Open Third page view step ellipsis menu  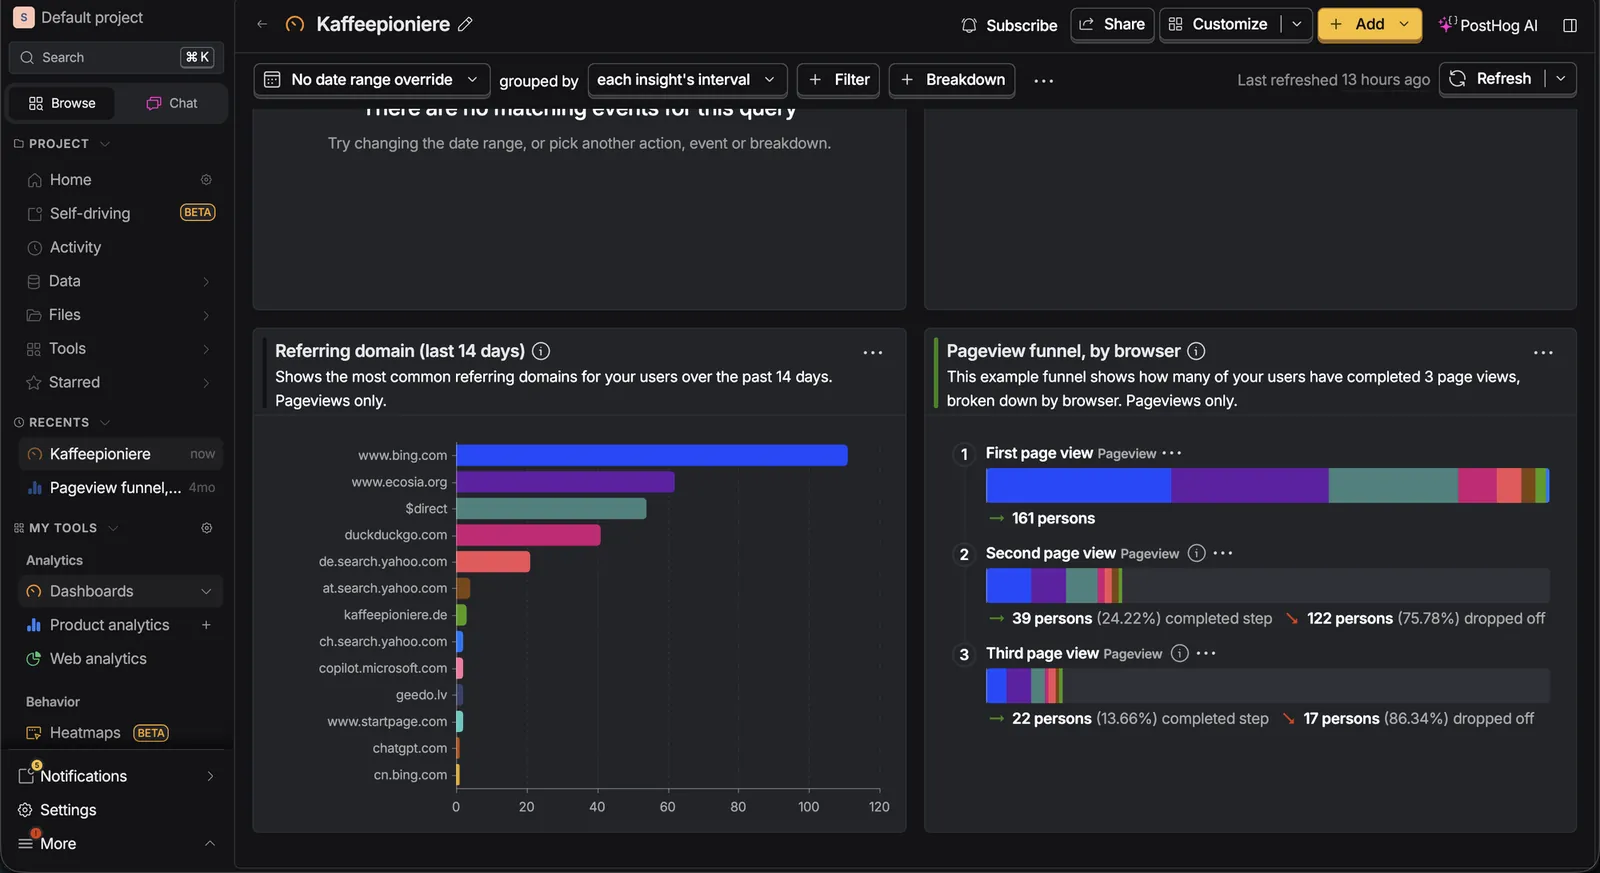pyautogui.click(x=1206, y=653)
